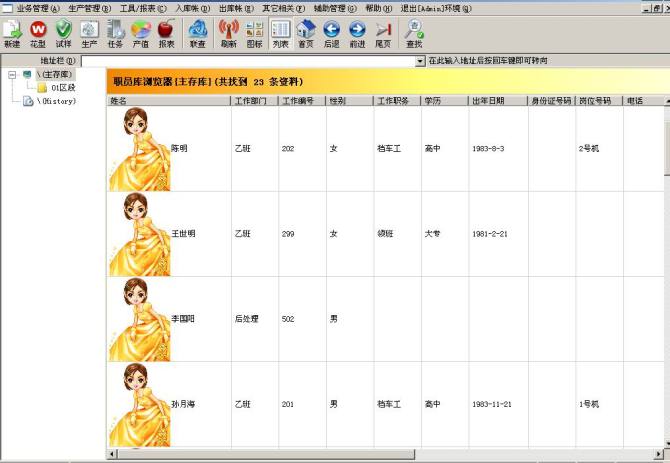
Task: Open the 产值 output value chart icon
Action: pyautogui.click(x=141, y=33)
